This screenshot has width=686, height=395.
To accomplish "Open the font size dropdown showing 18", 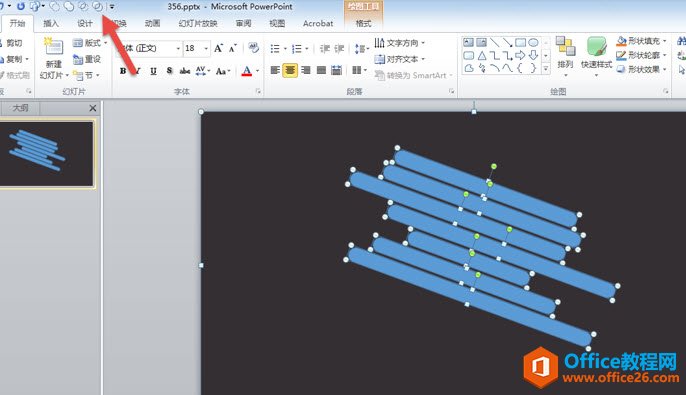I will [196, 48].
